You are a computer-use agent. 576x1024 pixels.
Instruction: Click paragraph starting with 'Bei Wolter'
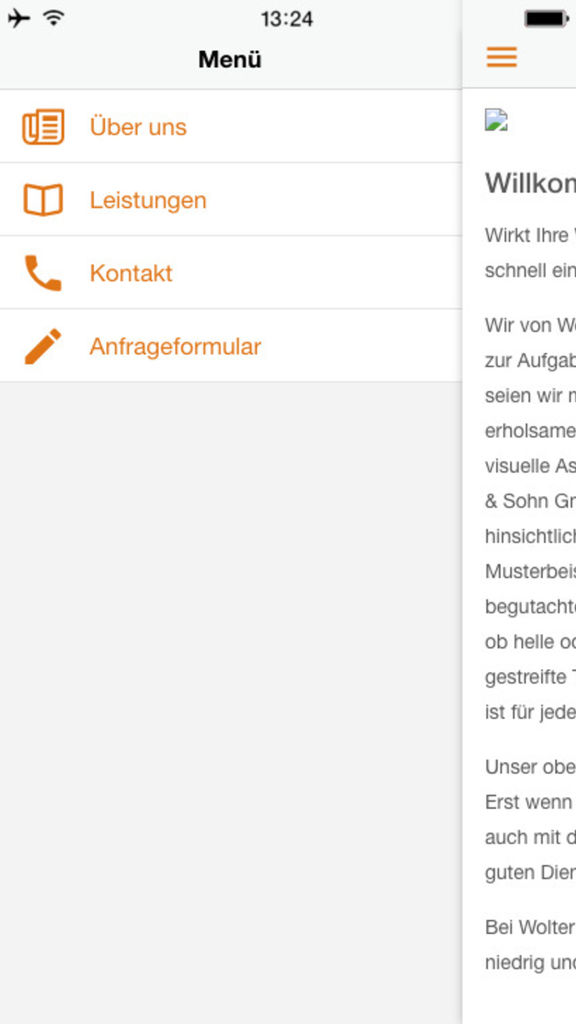click(530, 945)
